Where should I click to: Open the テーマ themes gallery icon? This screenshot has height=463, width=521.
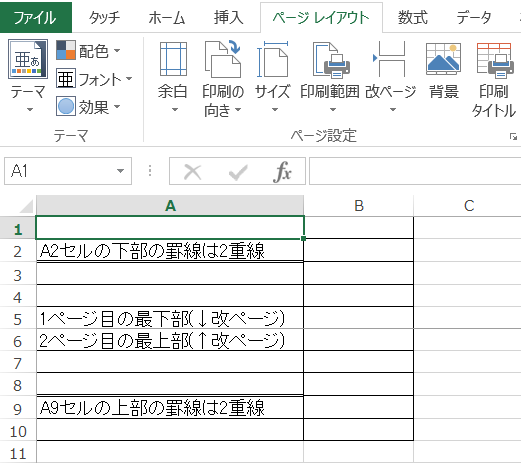pyautogui.click(x=28, y=59)
